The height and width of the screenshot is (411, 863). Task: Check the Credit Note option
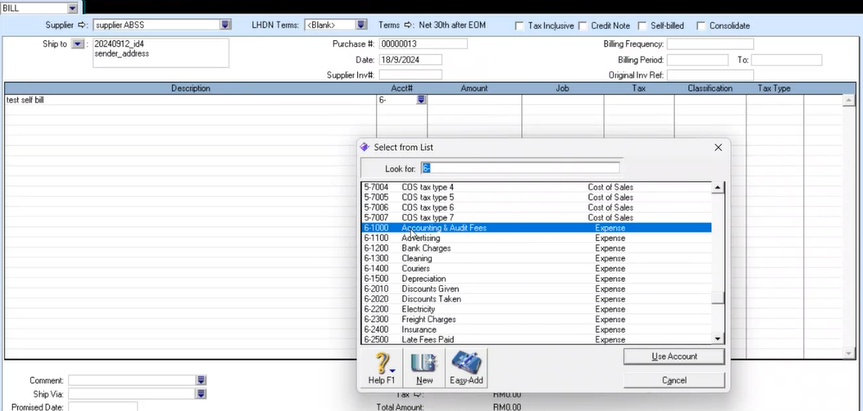tap(582, 25)
